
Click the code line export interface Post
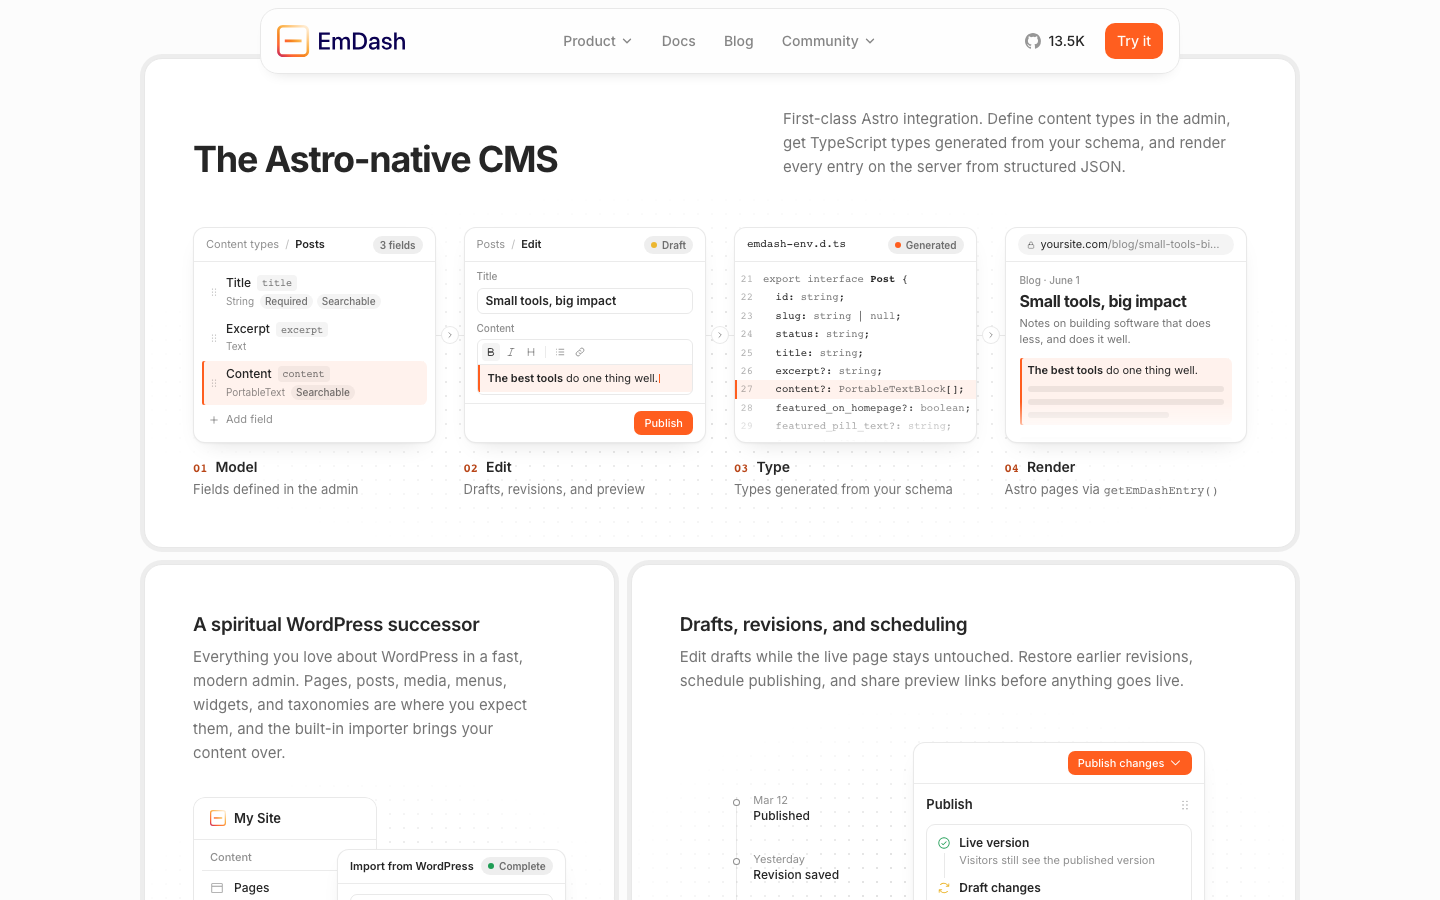tap(835, 279)
